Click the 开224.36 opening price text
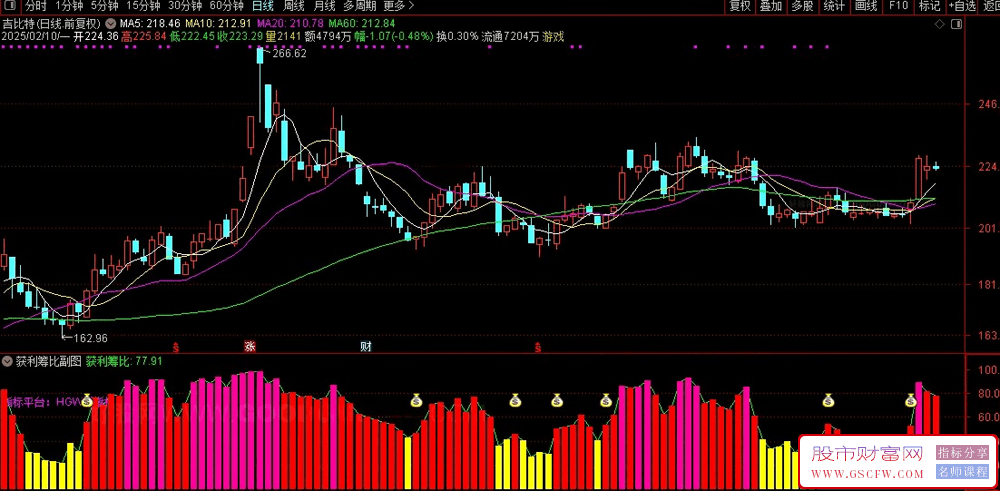This screenshot has width=1000, height=491. (x=96, y=36)
